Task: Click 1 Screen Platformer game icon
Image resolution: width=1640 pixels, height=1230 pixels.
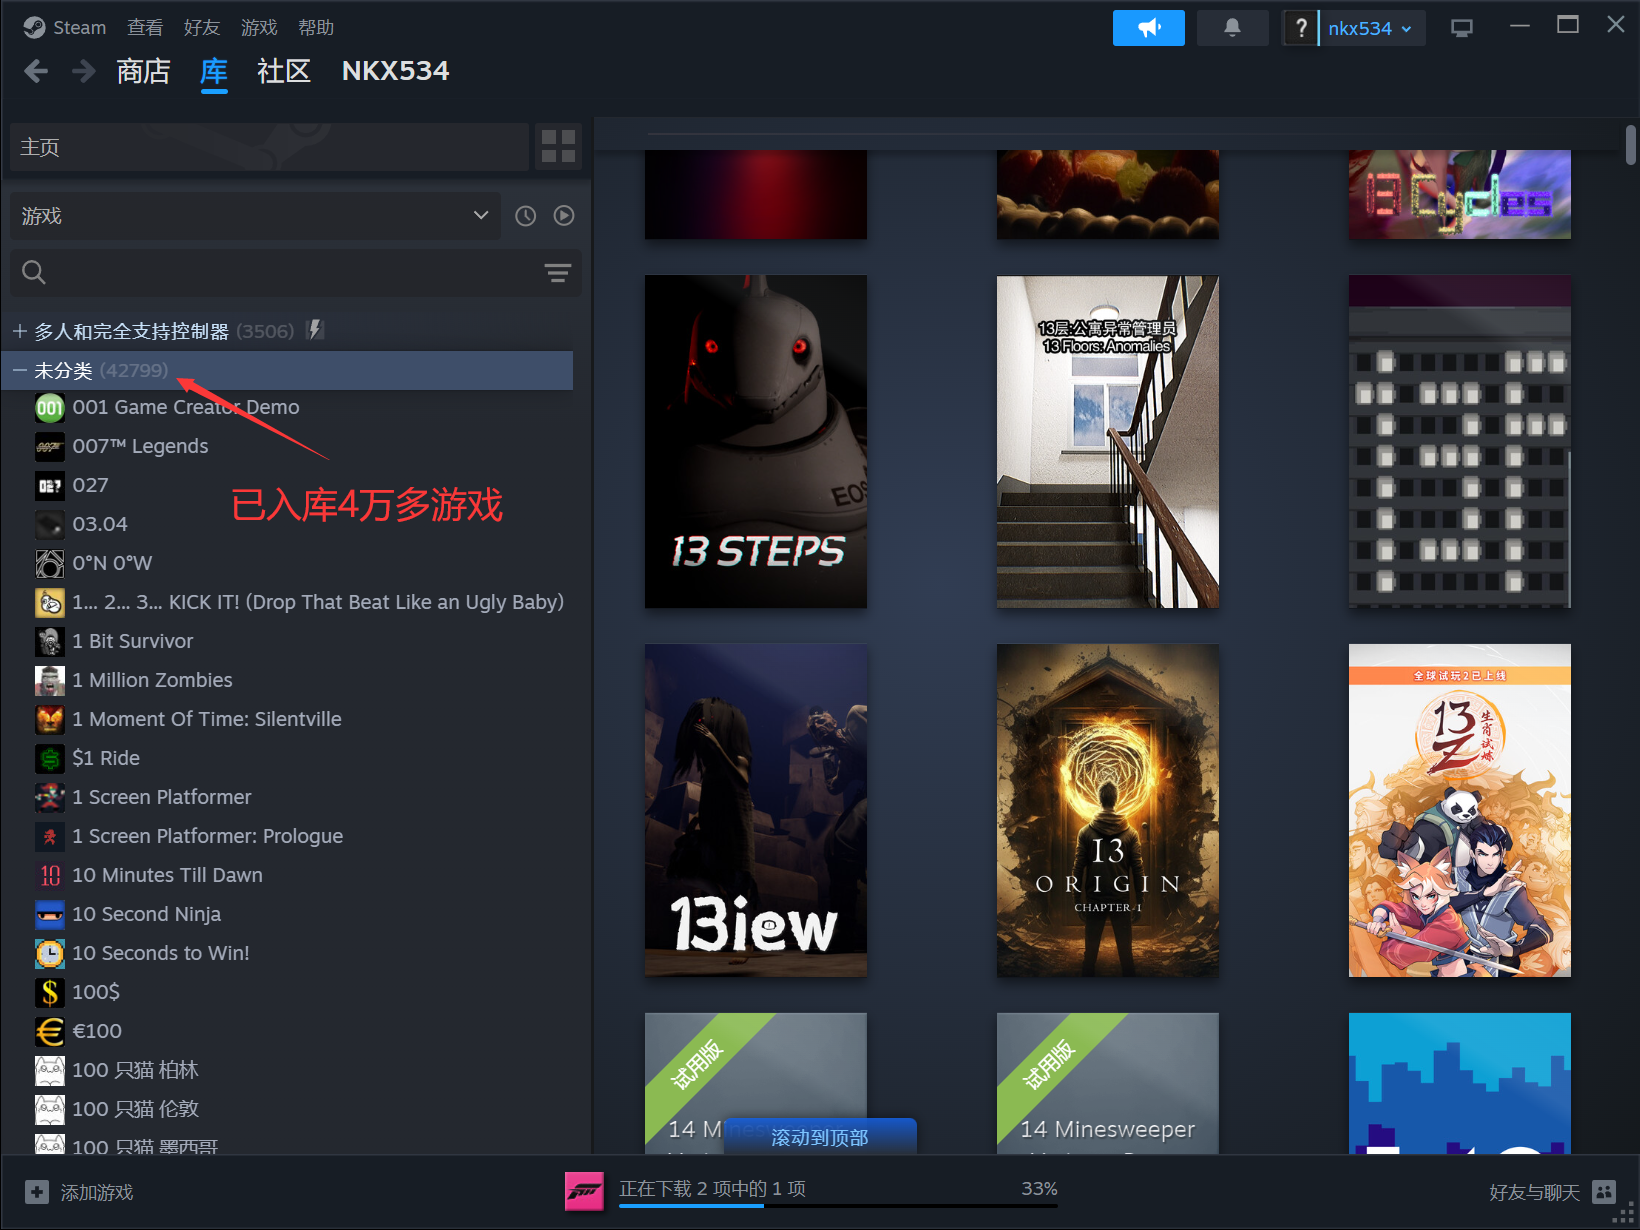Action: pyautogui.click(x=50, y=797)
